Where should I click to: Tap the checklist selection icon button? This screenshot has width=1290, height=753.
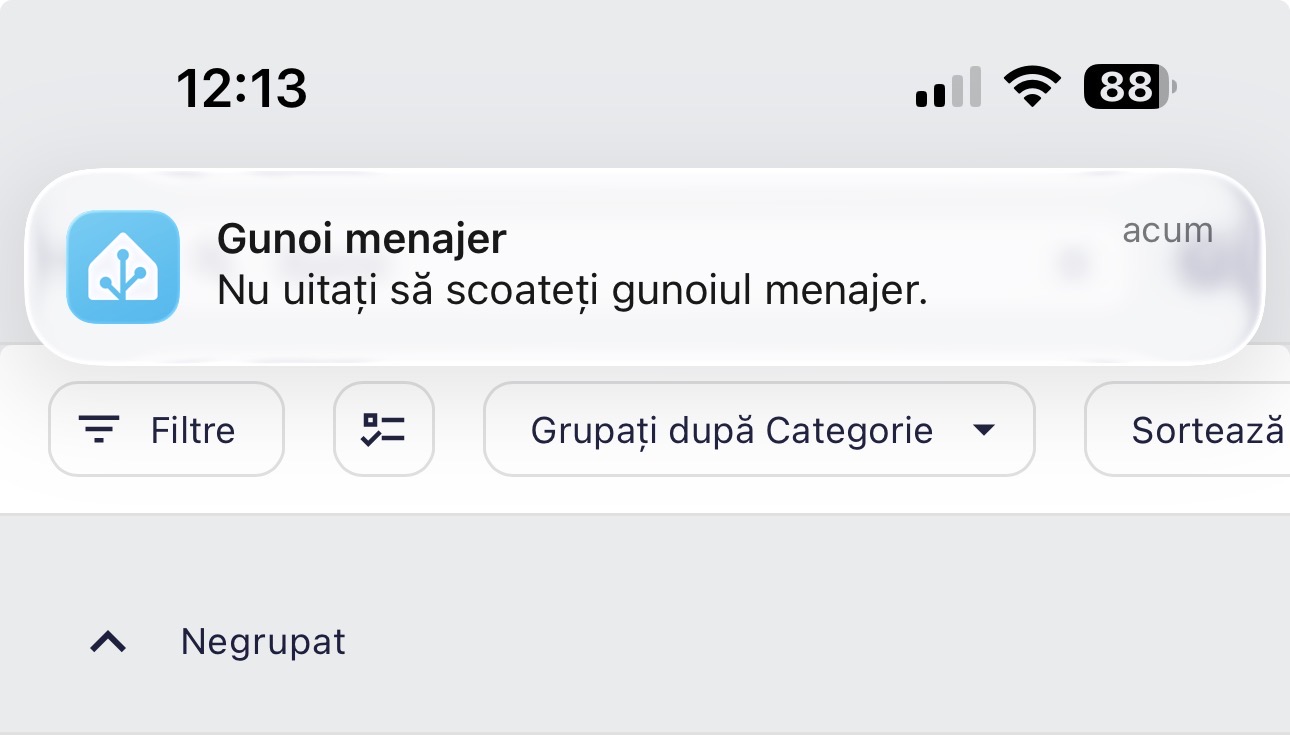pos(384,429)
